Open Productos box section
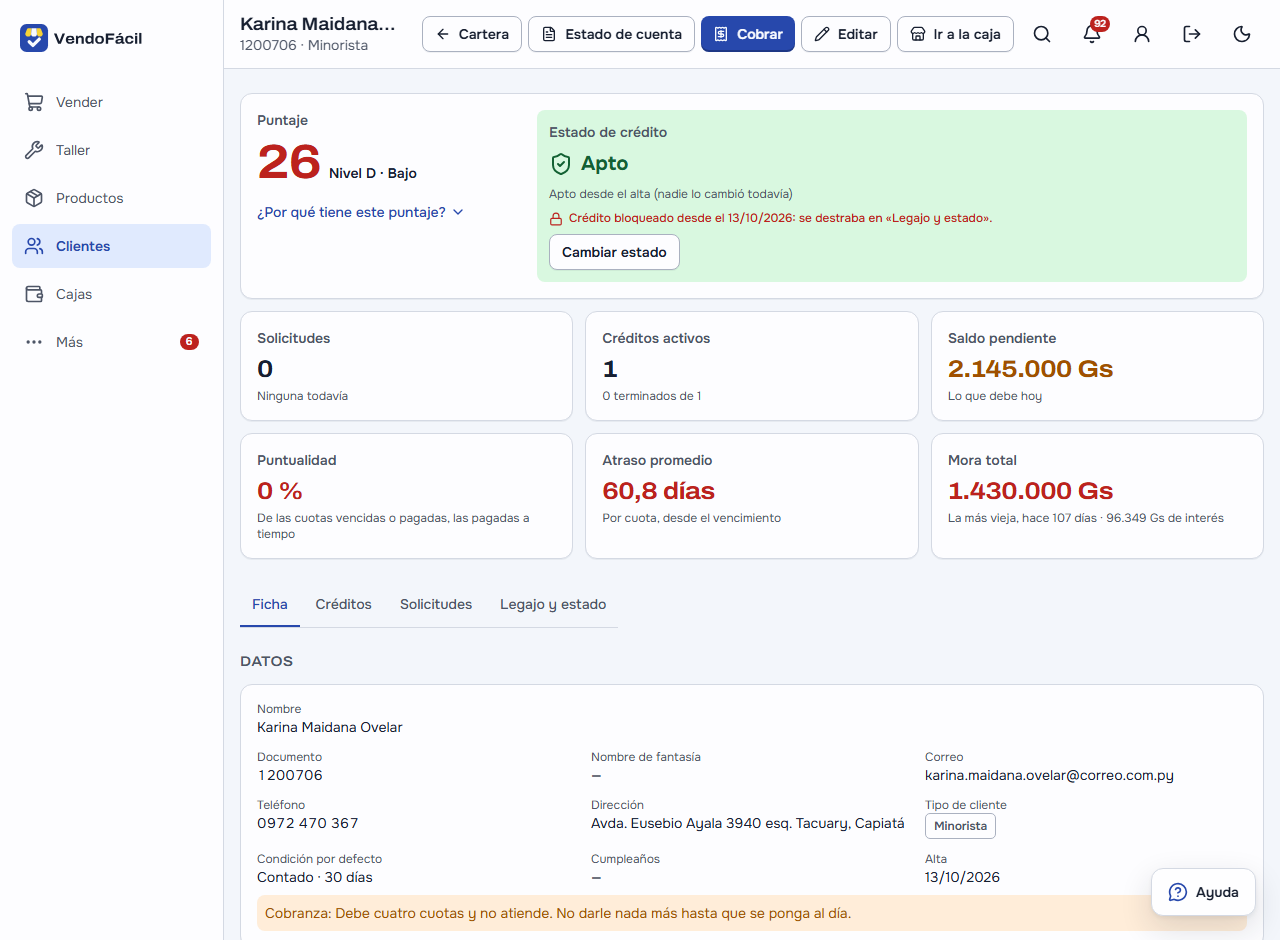The image size is (1280, 940). tap(111, 198)
